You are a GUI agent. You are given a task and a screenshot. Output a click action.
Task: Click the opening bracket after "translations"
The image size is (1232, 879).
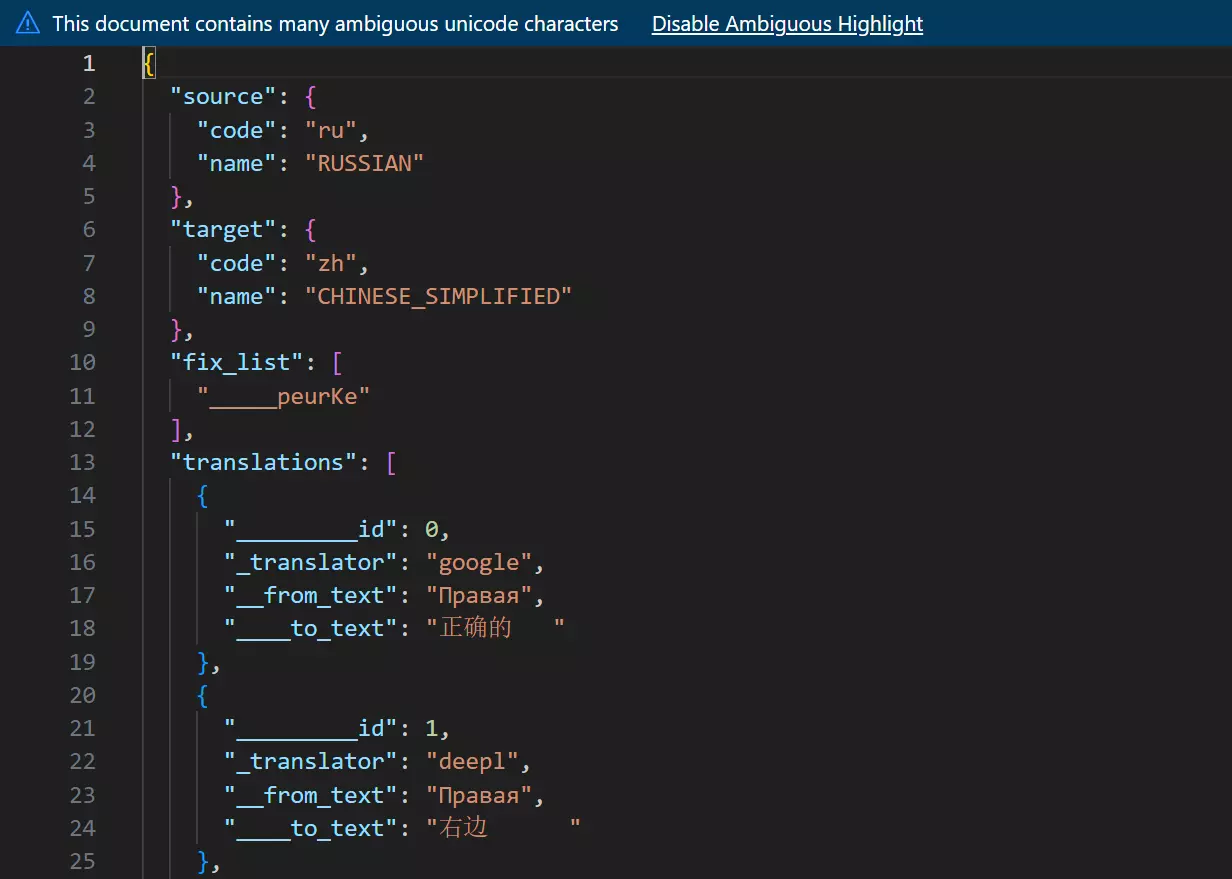(391, 462)
